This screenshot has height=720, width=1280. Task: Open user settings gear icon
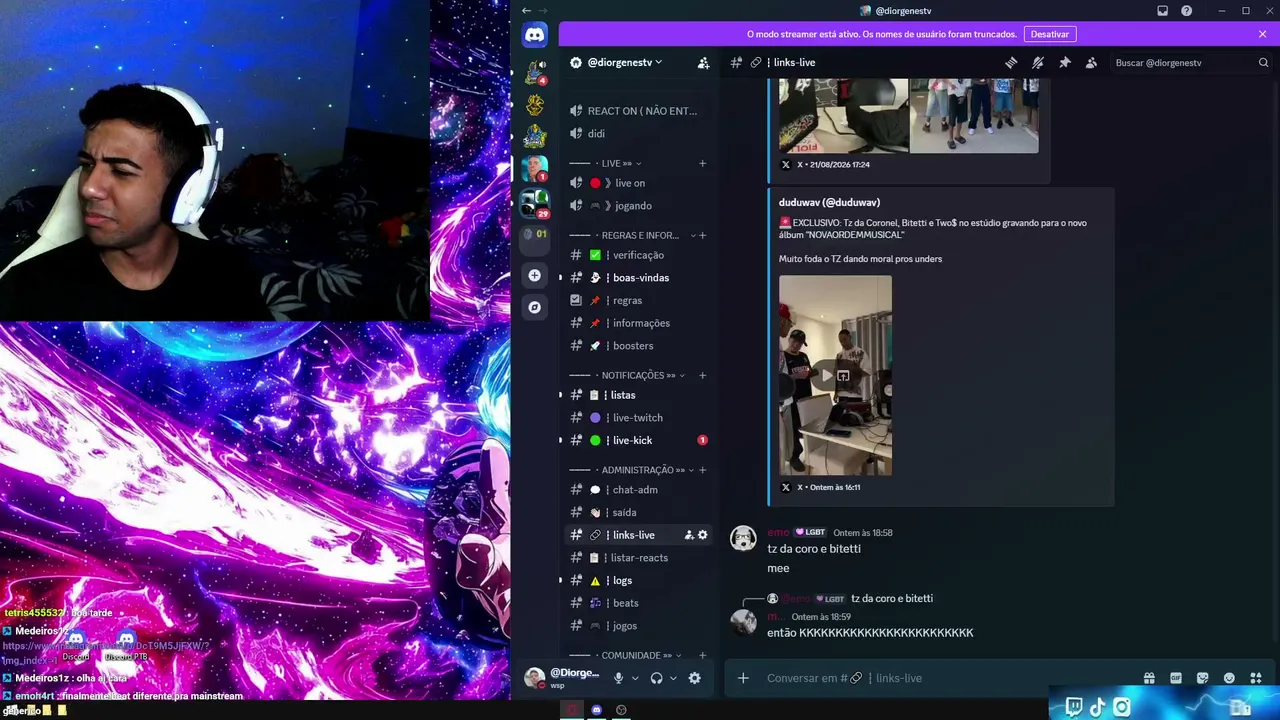(695, 678)
